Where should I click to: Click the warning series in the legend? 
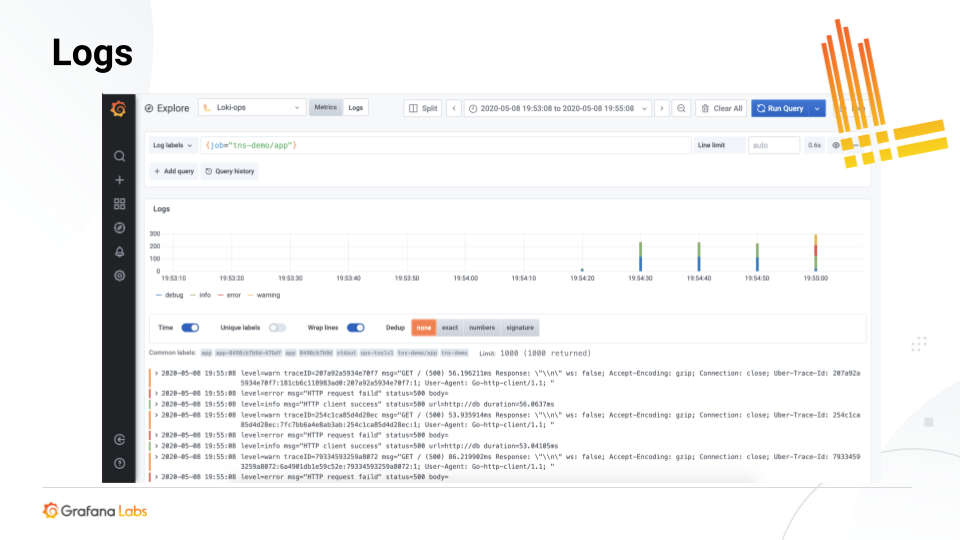pyautogui.click(x=264, y=295)
